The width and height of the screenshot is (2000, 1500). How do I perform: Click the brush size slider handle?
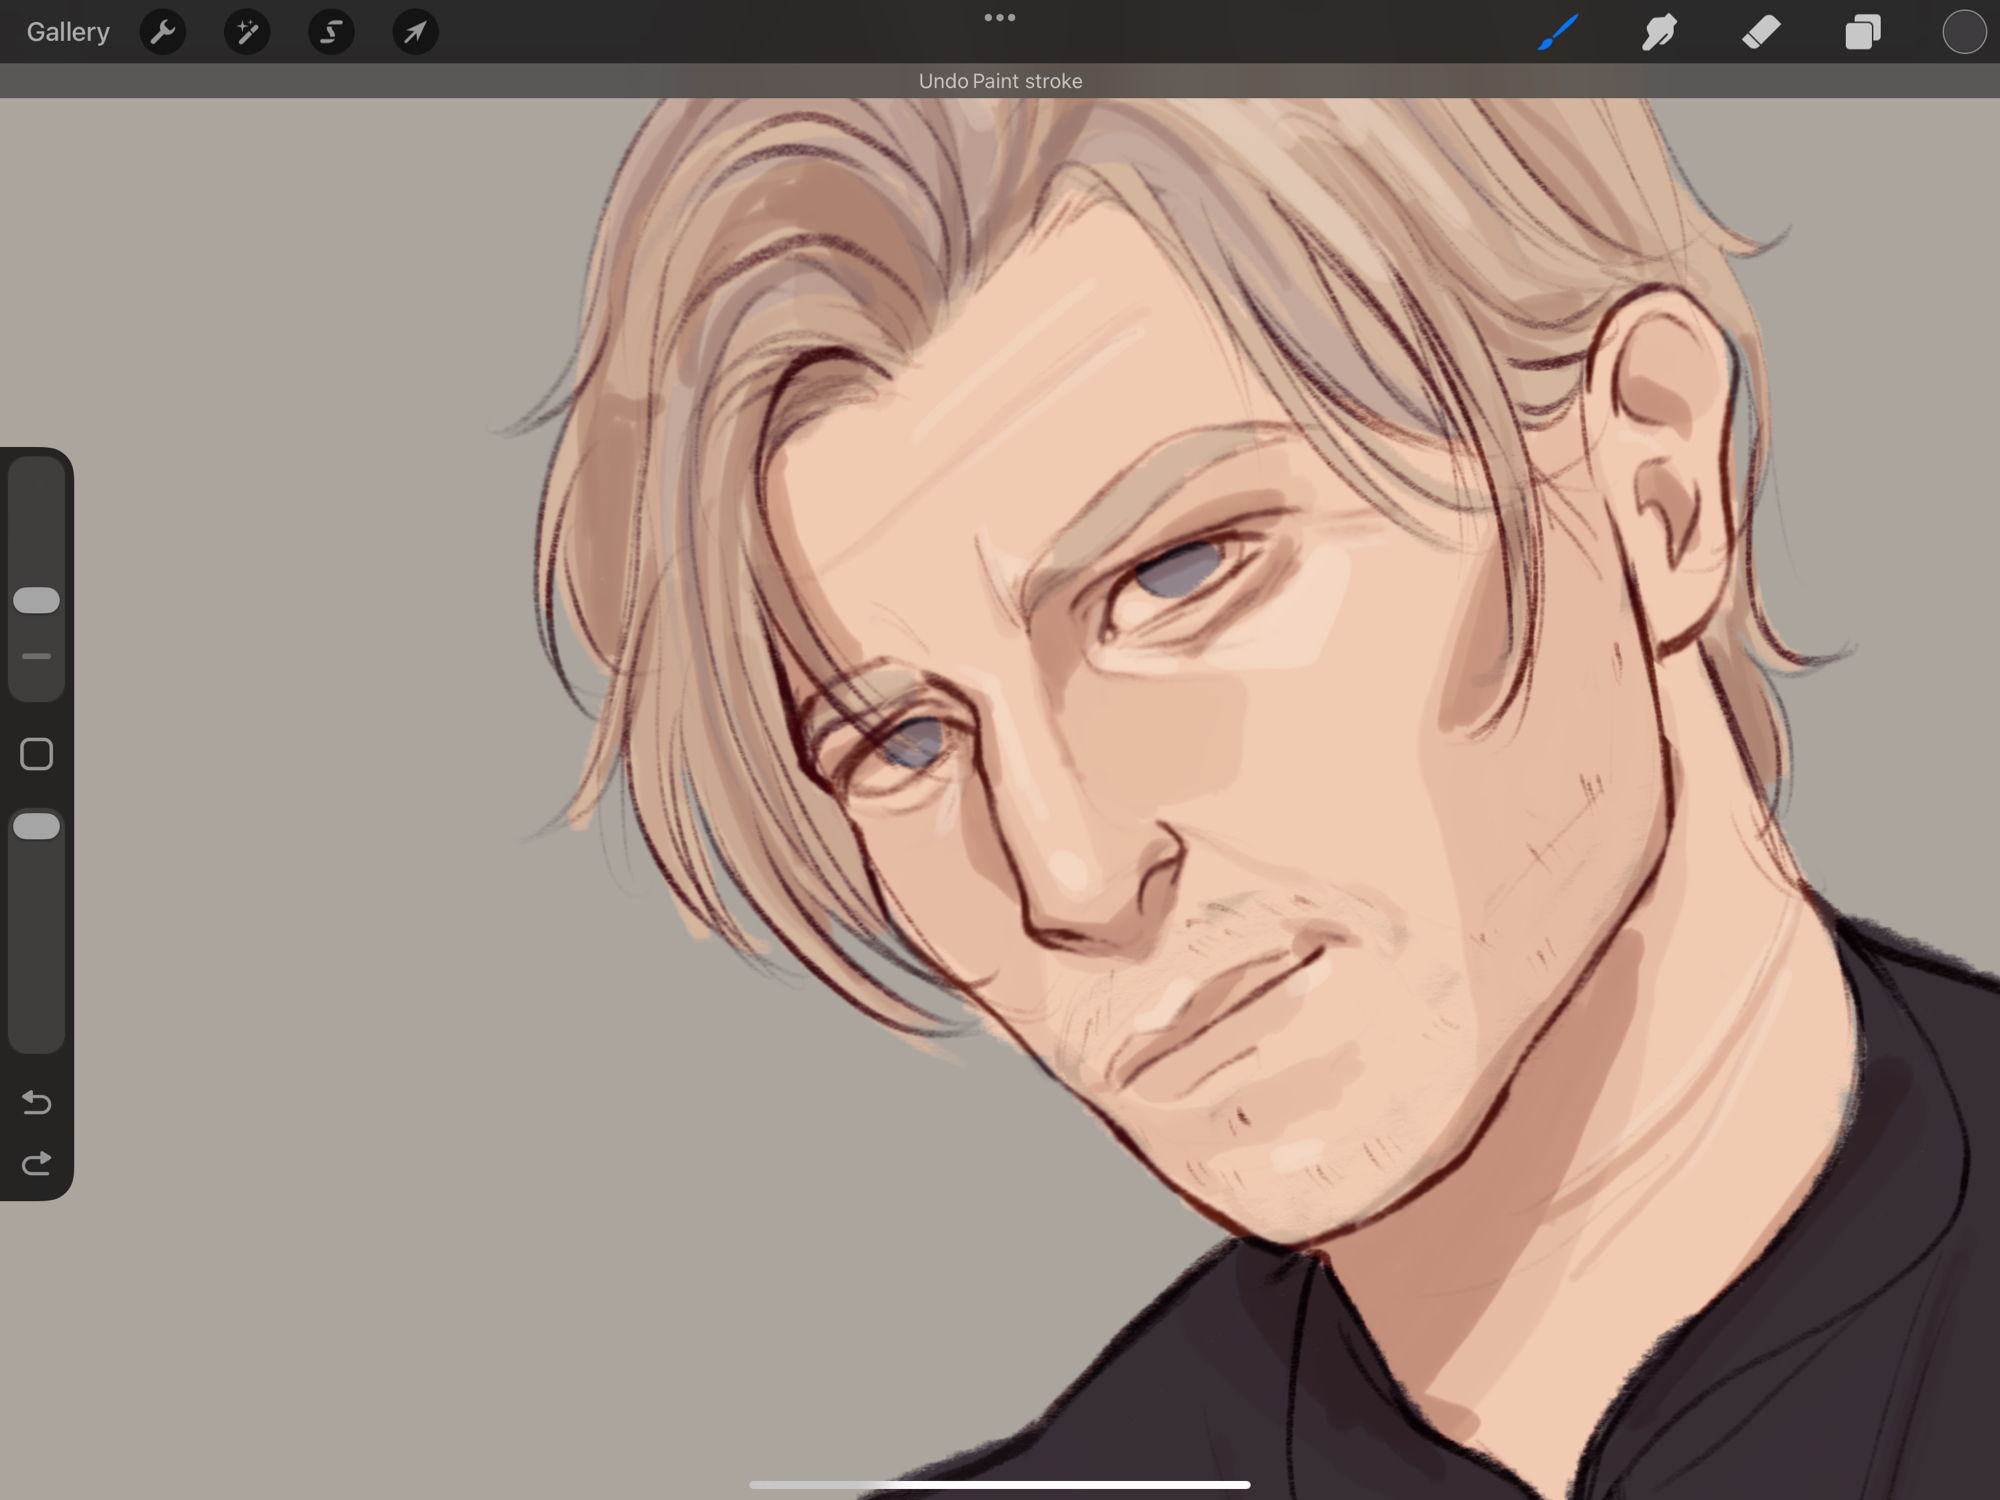pyautogui.click(x=37, y=600)
